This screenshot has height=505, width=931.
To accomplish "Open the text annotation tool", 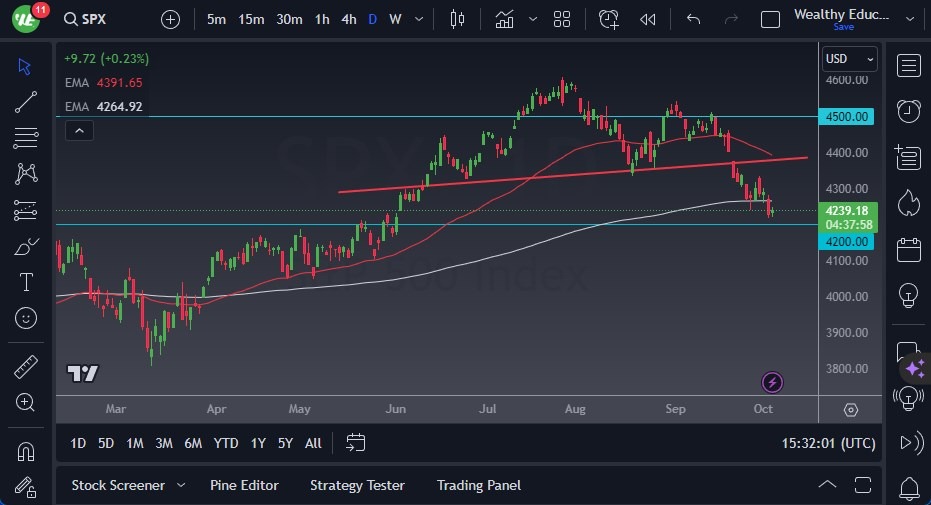I will click(27, 282).
